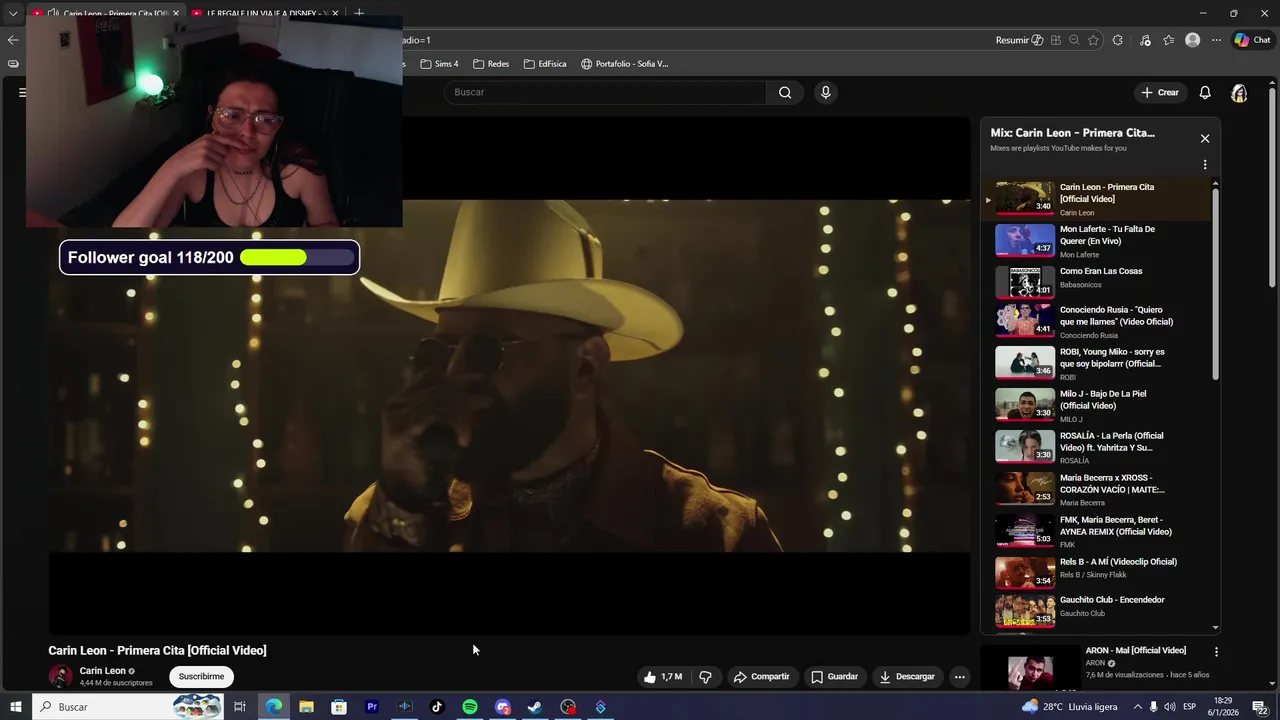This screenshot has height=720, width=1280.
Task: Open options menu for ARON - Mal video
Action: point(1216,651)
